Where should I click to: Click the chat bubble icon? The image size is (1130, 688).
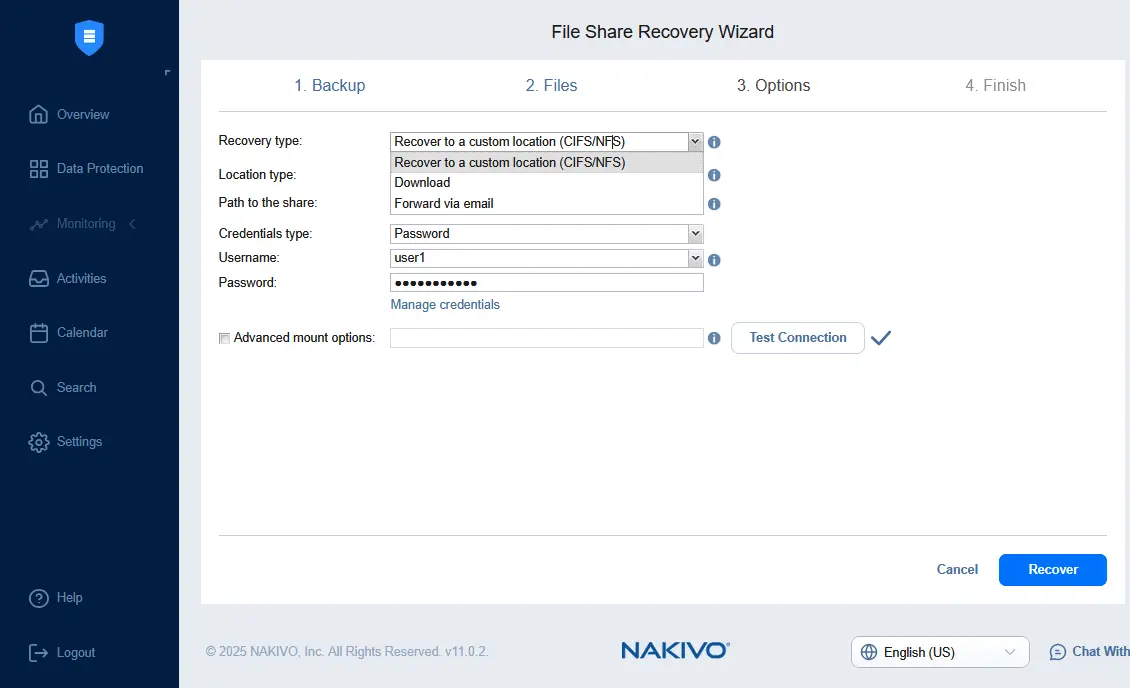click(1057, 652)
